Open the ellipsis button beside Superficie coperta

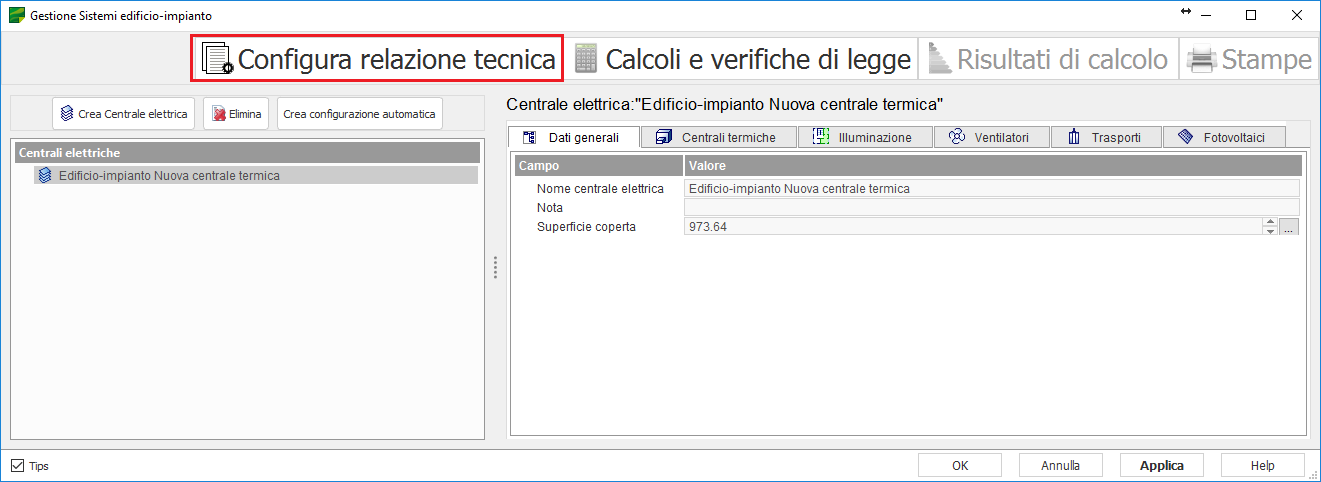[1289, 228]
